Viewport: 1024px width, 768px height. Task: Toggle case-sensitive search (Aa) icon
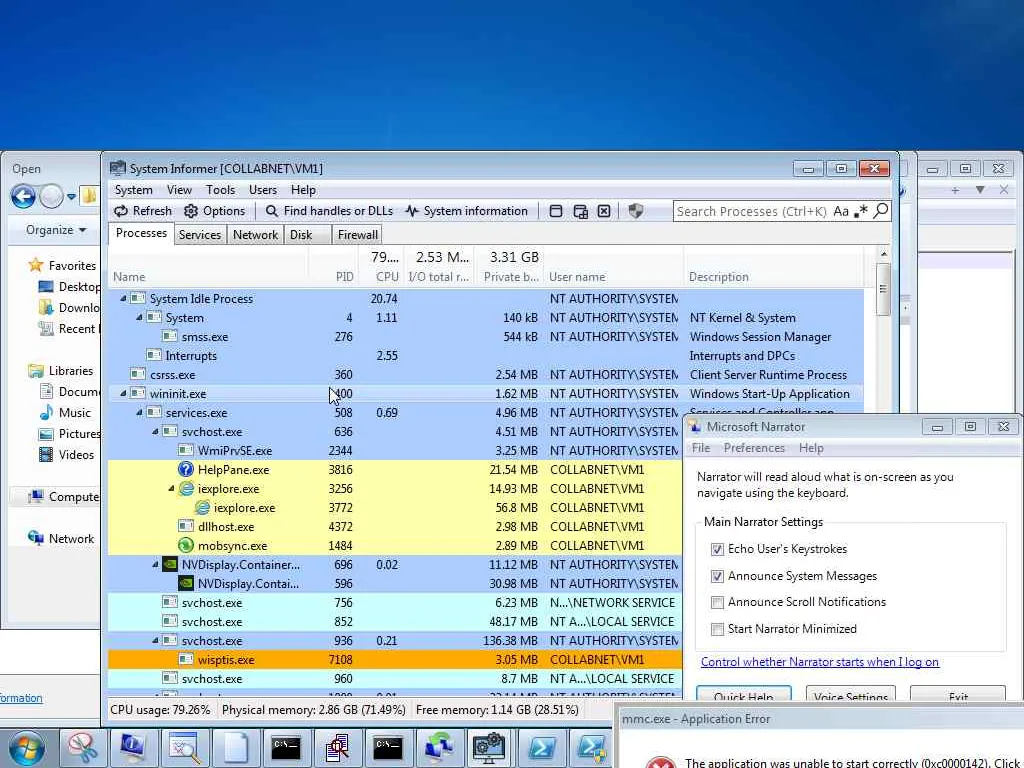841,211
